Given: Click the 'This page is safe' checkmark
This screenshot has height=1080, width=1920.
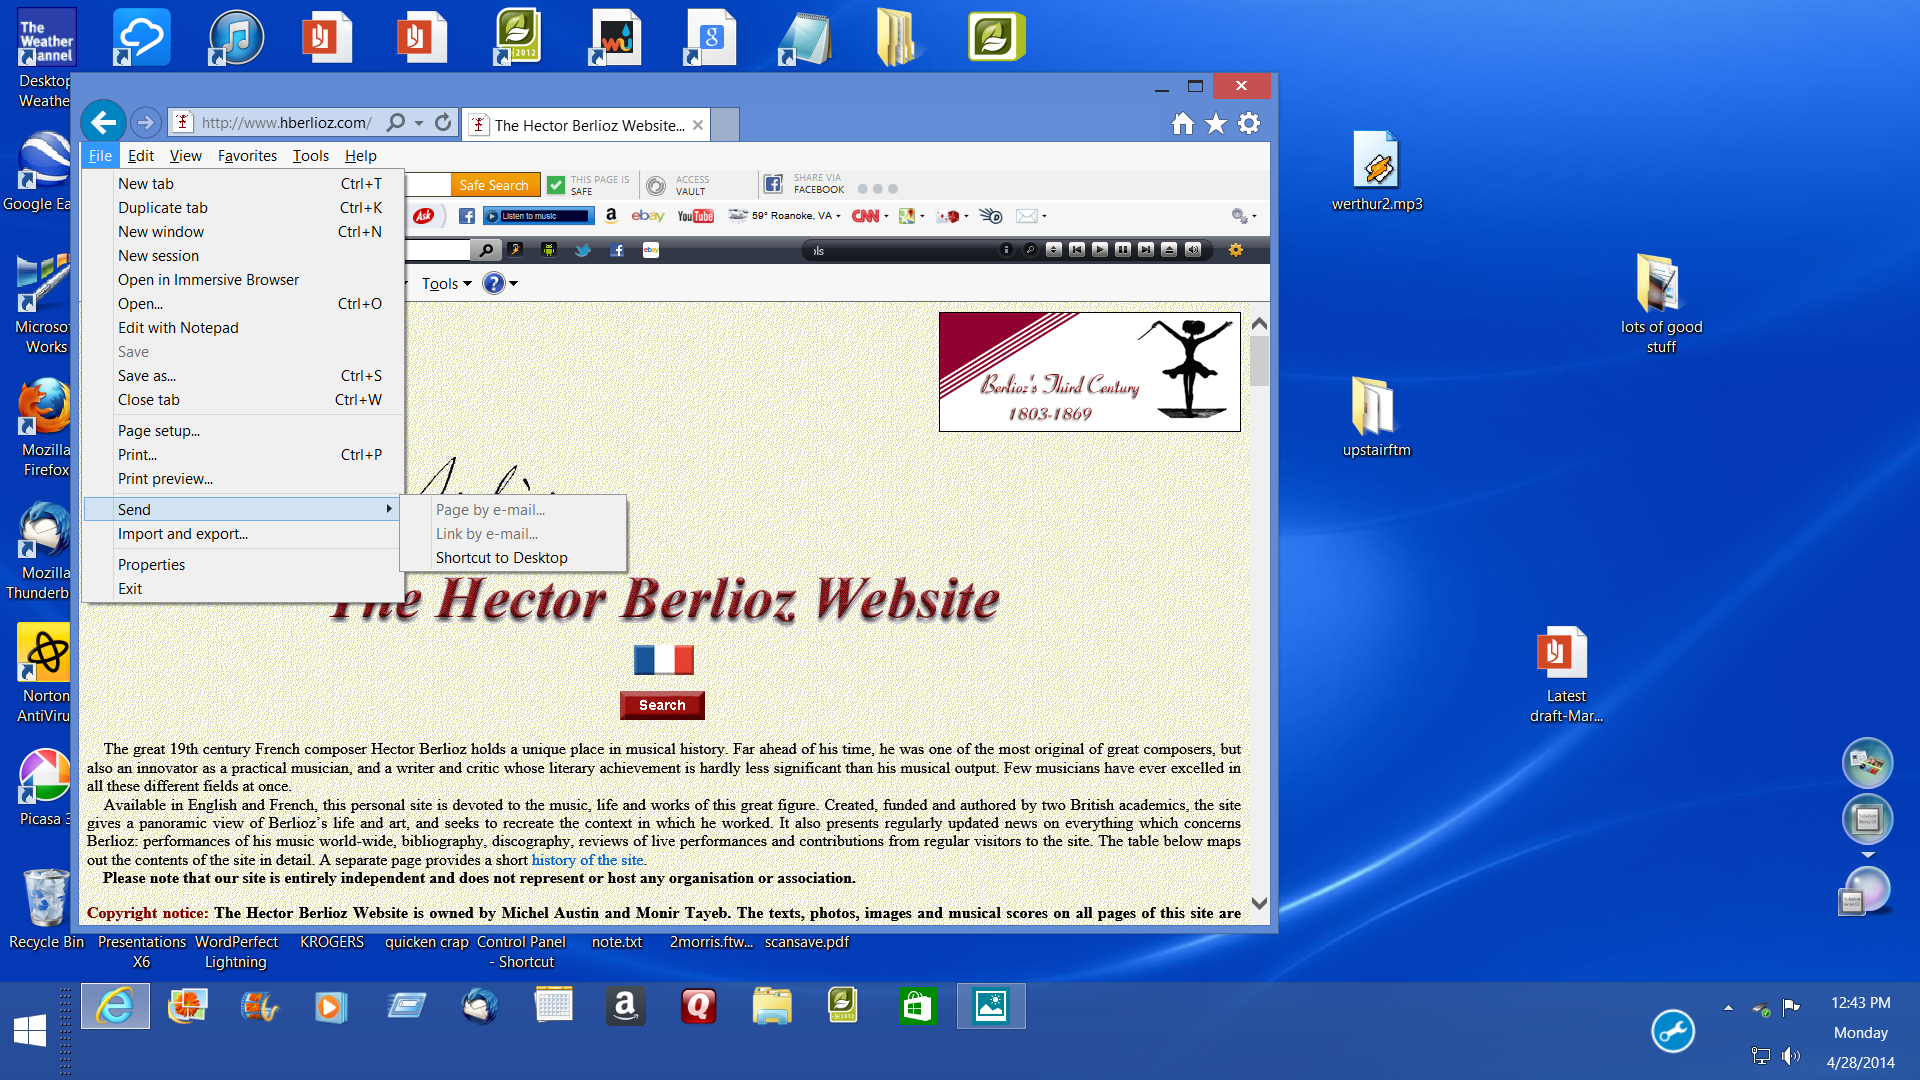Looking at the screenshot, I should [x=556, y=185].
